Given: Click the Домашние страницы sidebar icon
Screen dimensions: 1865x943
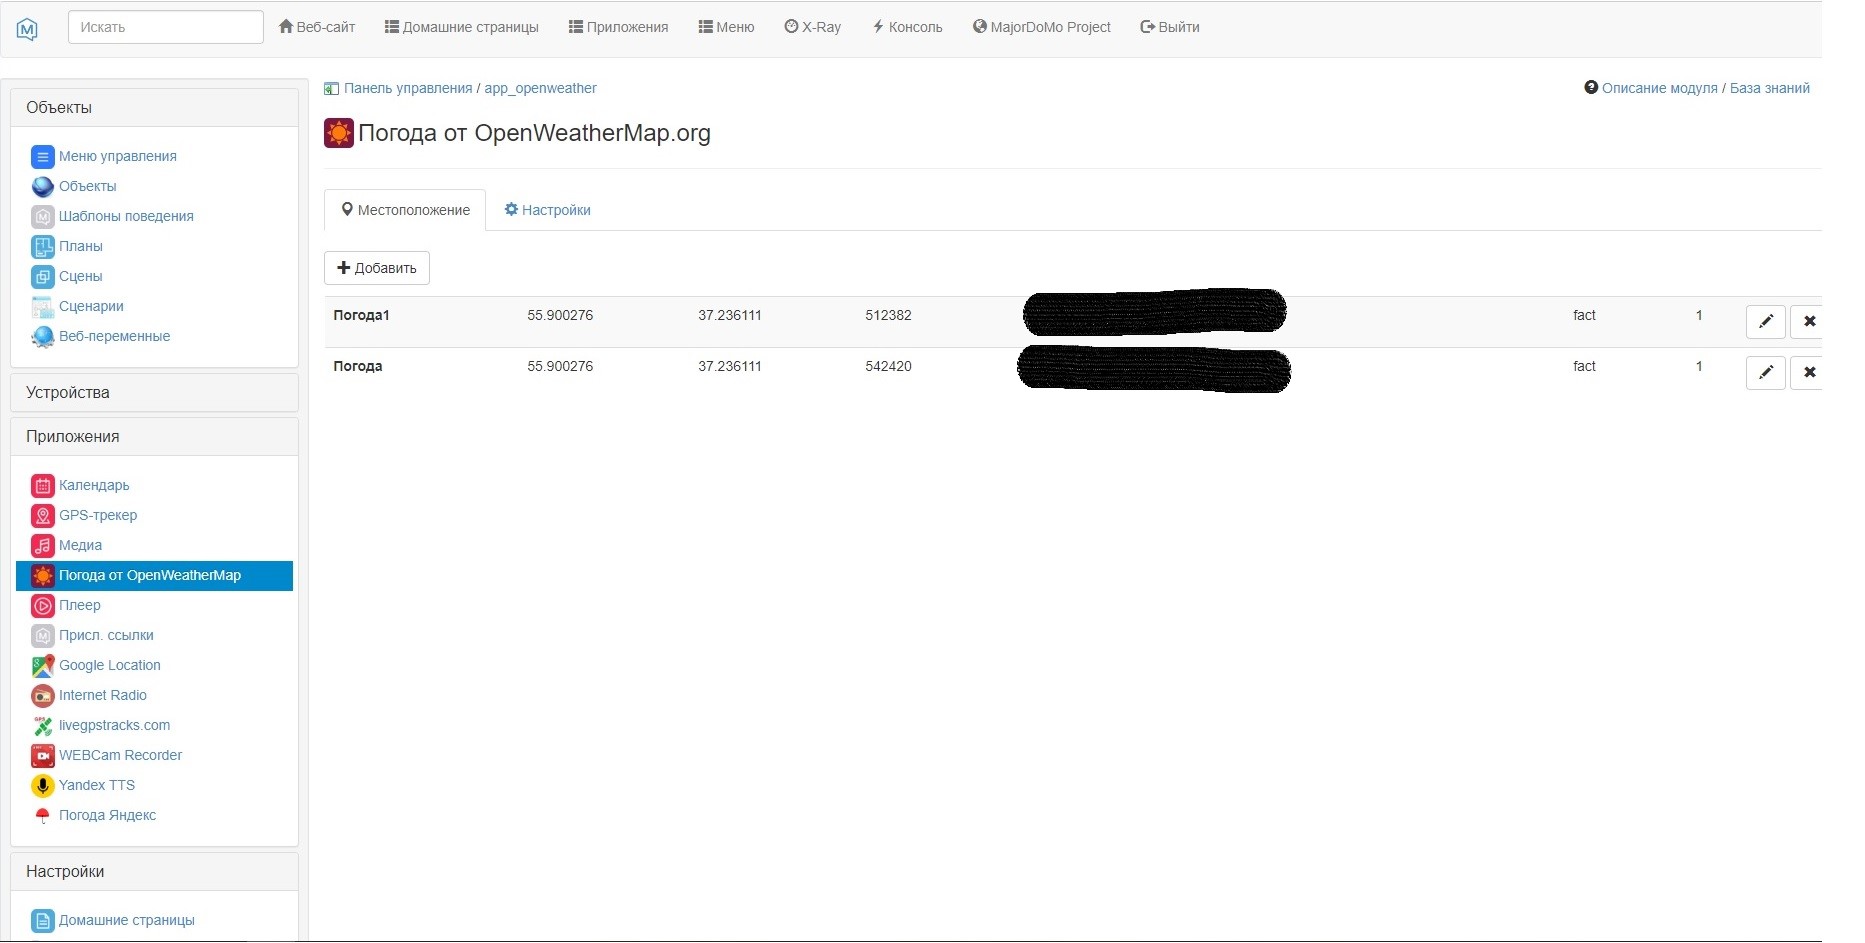Looking at the screenshot, I should tap(43, 921).
